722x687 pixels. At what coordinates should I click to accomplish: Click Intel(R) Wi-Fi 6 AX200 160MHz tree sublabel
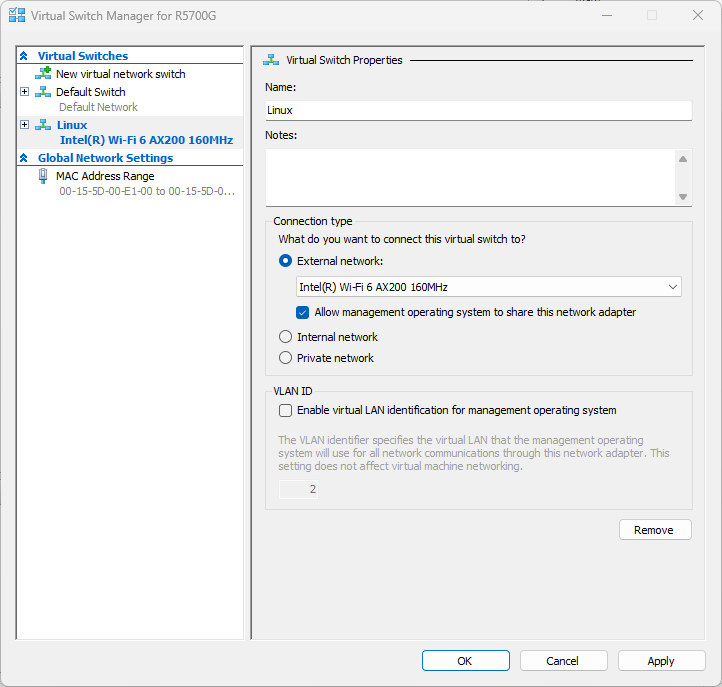point(146,140)
